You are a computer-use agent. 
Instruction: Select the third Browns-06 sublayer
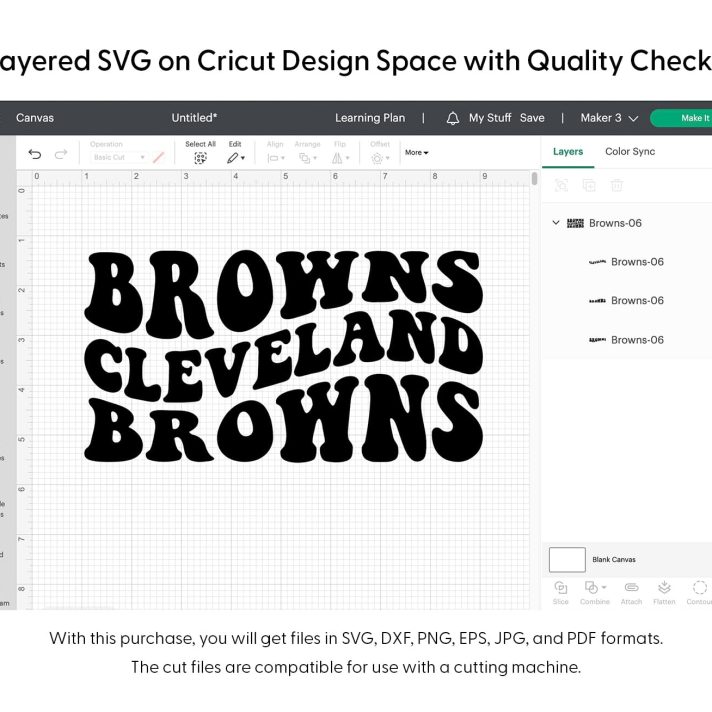628,340
